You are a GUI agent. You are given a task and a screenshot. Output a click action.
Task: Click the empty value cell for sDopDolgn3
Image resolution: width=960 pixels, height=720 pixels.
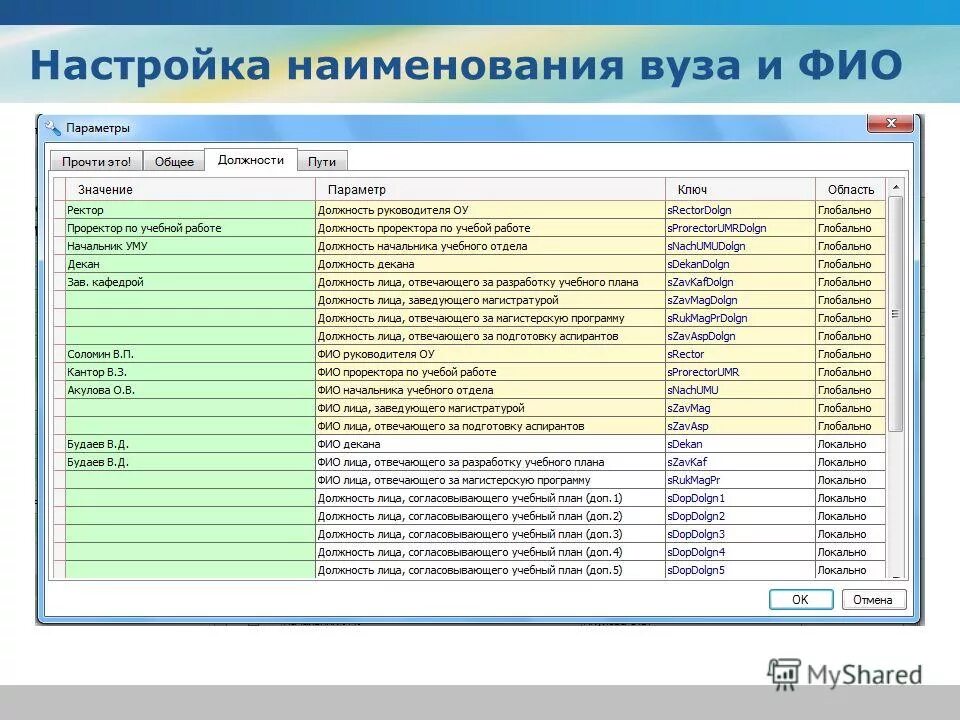pyautogui.click(x=190, y=534)
